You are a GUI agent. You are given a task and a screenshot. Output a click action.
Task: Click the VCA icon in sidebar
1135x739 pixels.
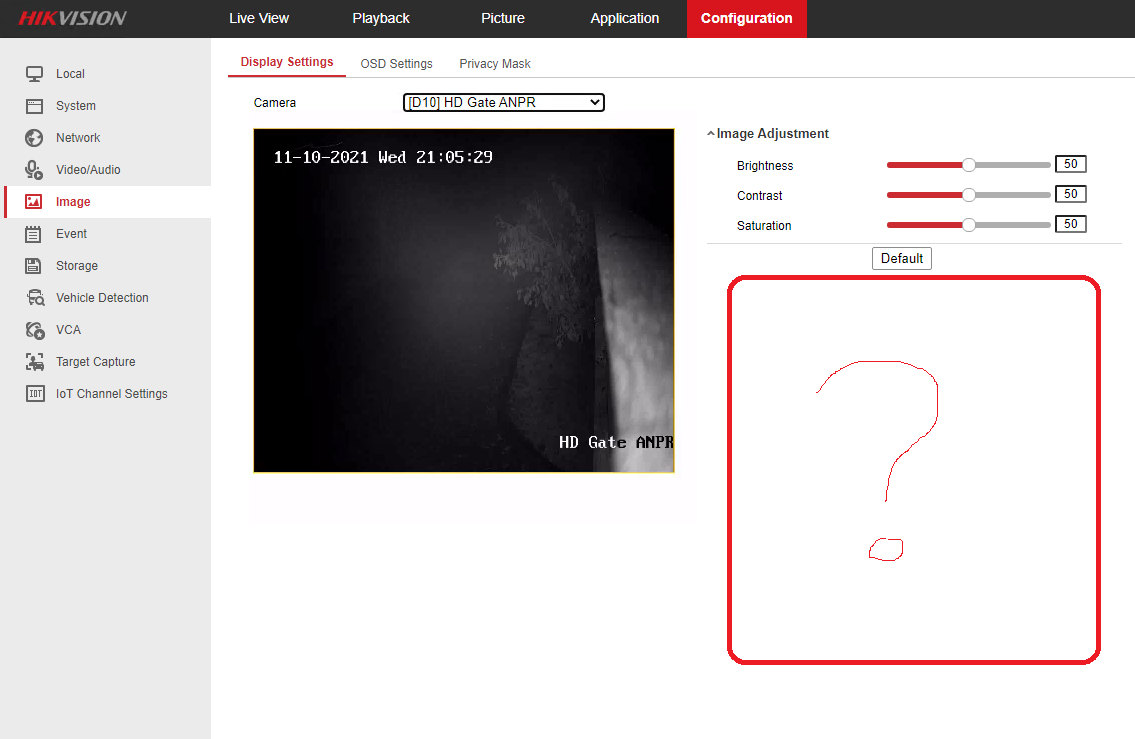coord(35,330)
